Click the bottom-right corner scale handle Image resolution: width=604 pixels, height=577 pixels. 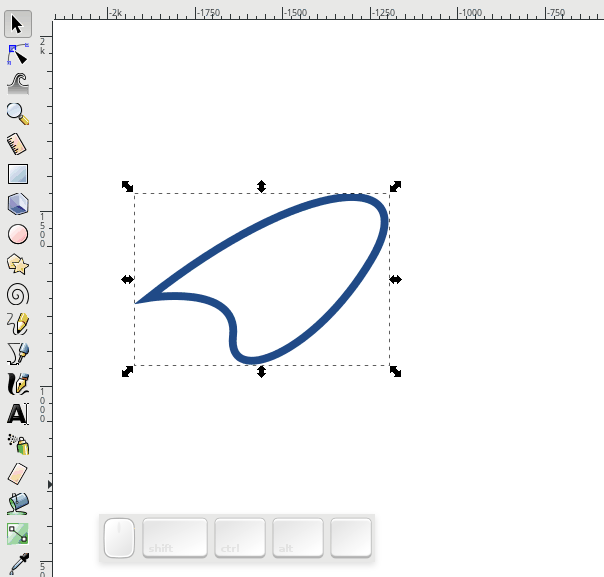pyautogui.click(x=396, y=372)
